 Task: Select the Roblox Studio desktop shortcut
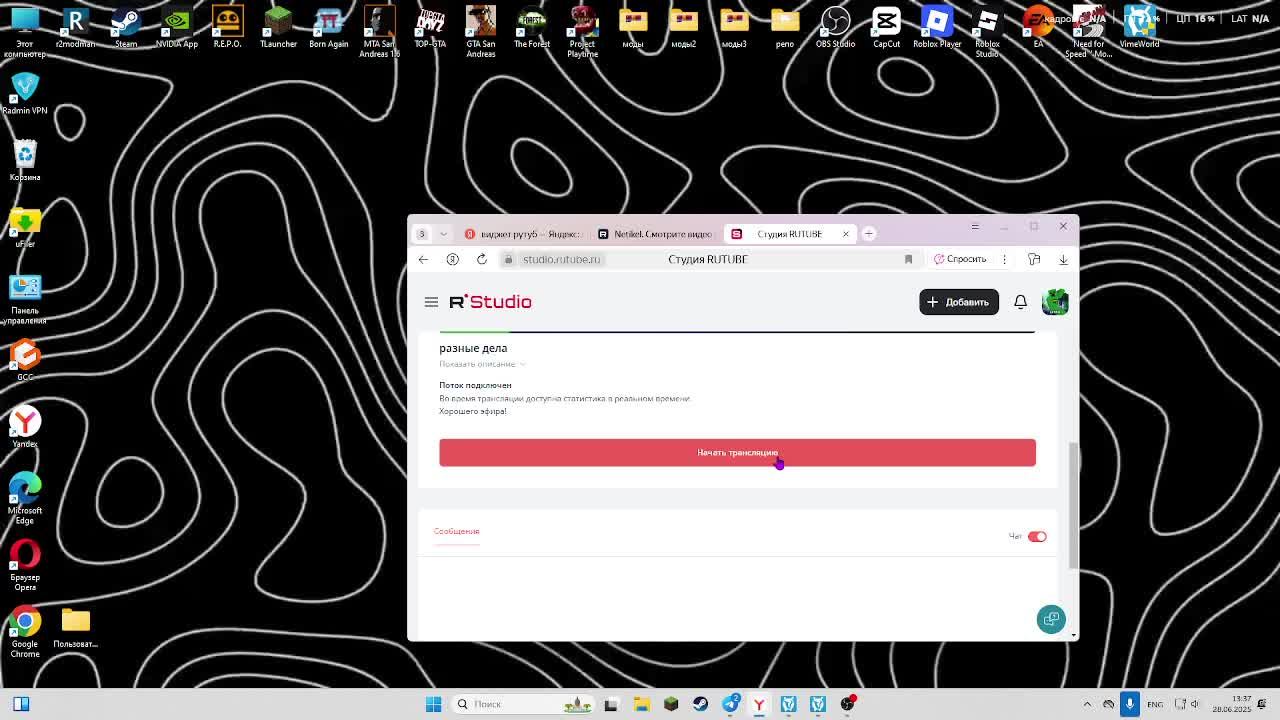[x=987, y=31]
